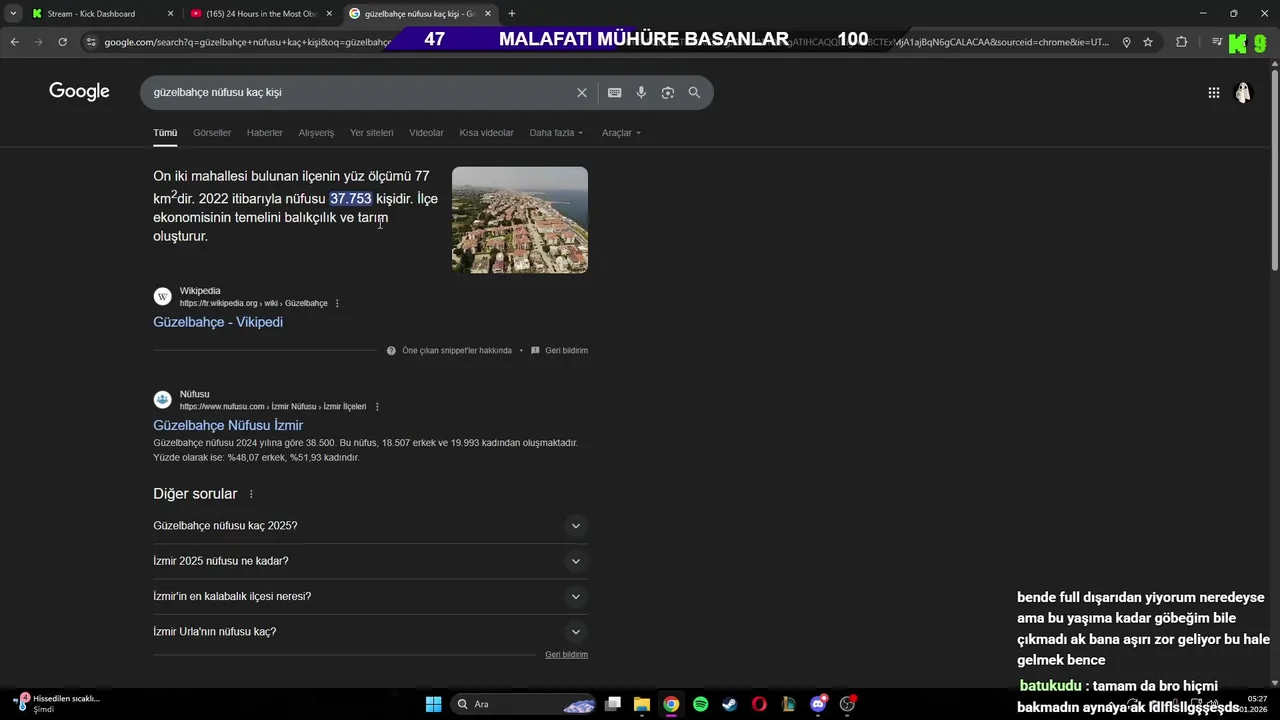The width and height of the screenshot is (1280, 720).
Task: Open Task View on taskbar
Action: point(613,704)
